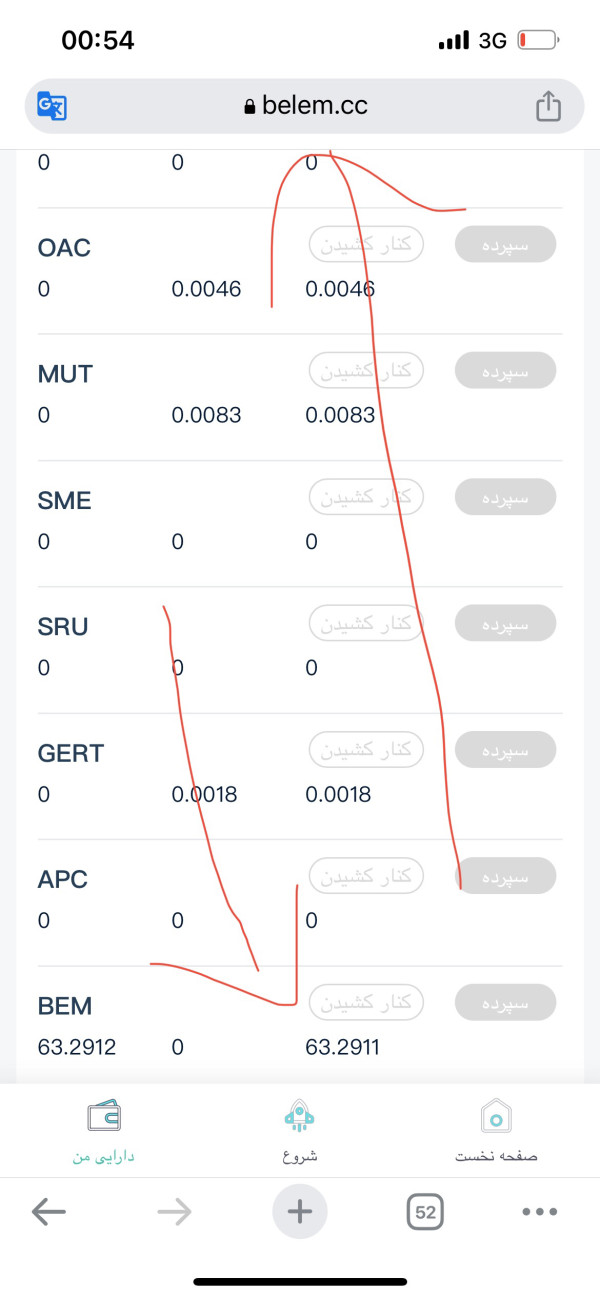
Task: Tap the forward arrow in browser toolbar
Action: tap(174, 1212)
